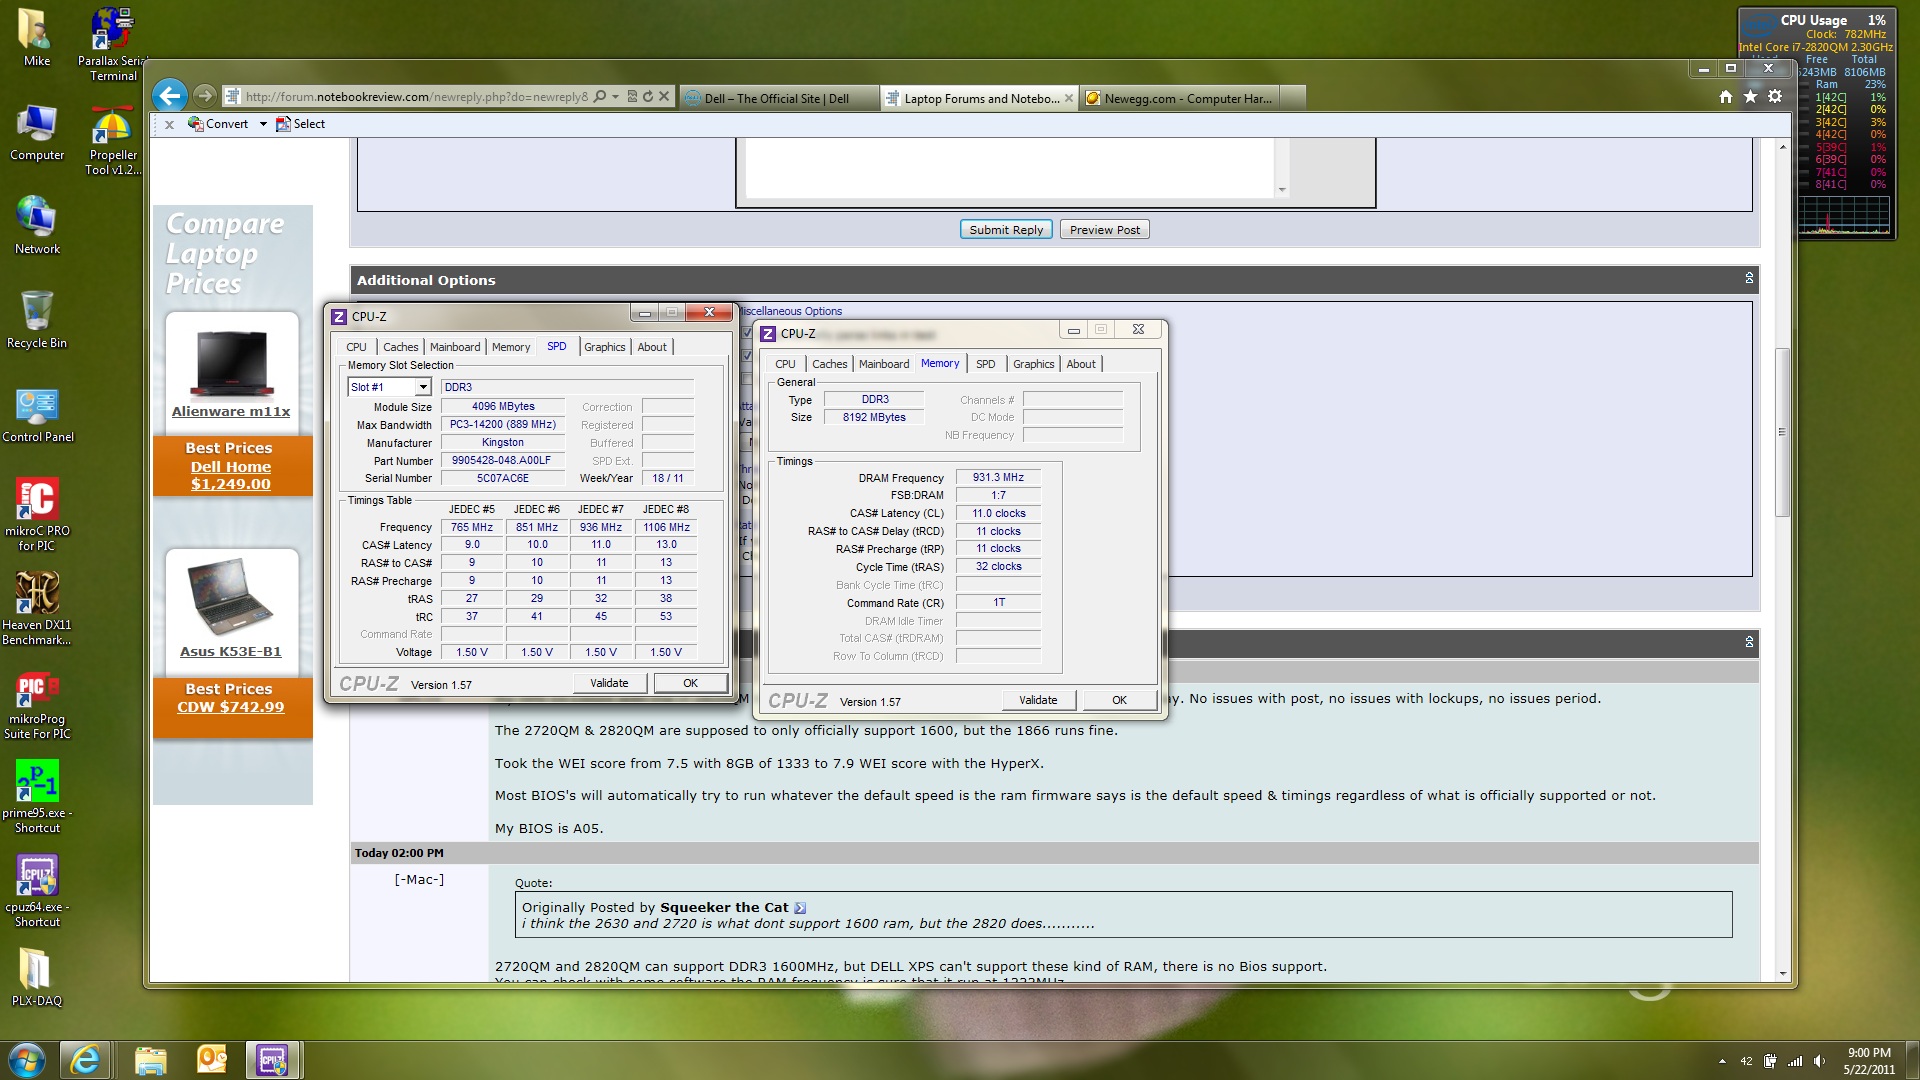Open Memory tab in left CPU-Z window
Screen dimensions: 1920x1080
tap(511, 347)
